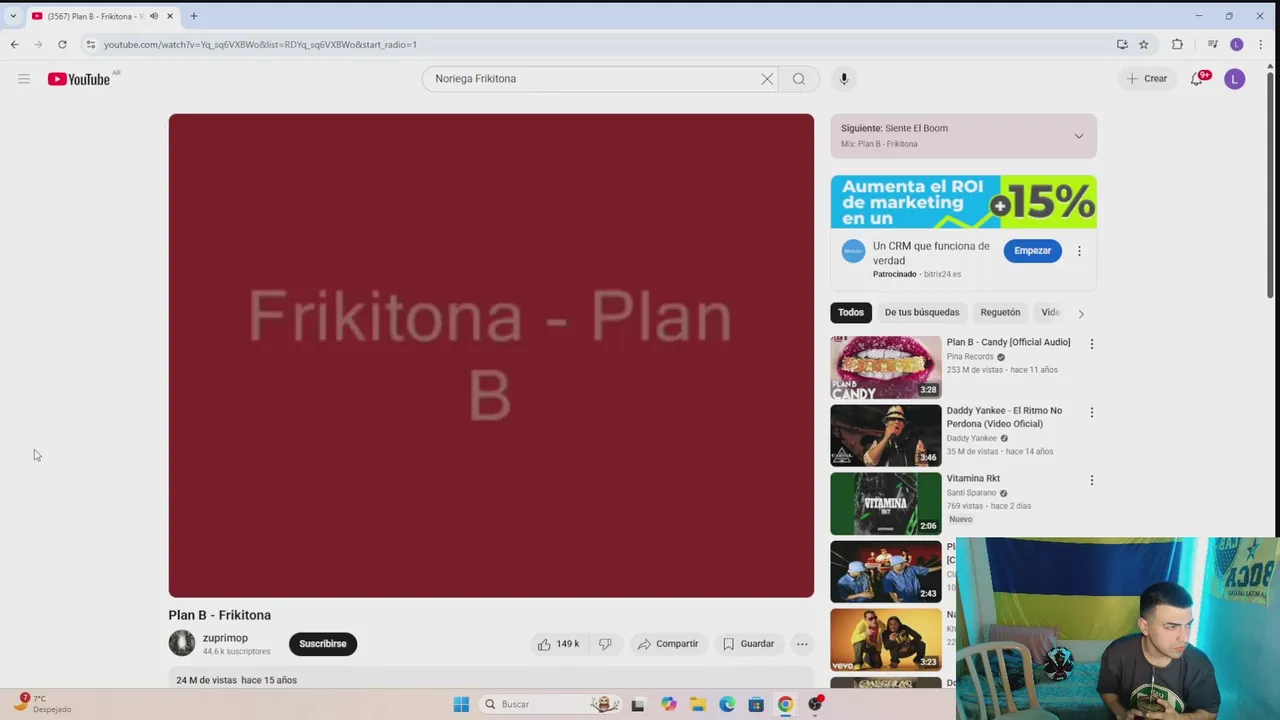Open Plan B - Candy video thumbnail
The width and height of the screenshot is (1280, 720).
[886, 367]
